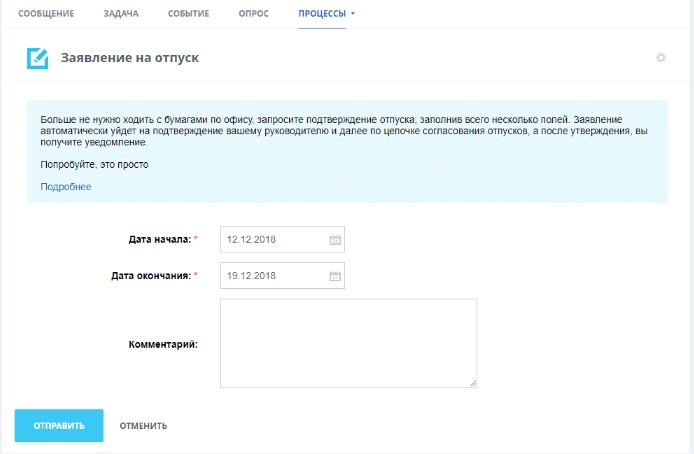The height and width of the screenshot is (454, 694).
Task: Open calendar picker for Дата окончания
Action: [335, 276]
